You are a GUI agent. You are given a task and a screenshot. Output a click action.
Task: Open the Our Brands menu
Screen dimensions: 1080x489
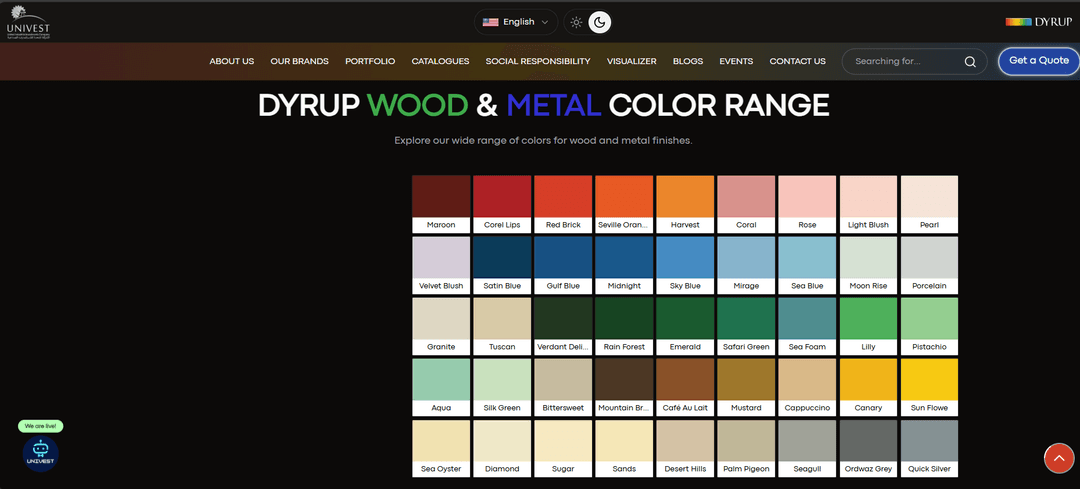(299, 61)
